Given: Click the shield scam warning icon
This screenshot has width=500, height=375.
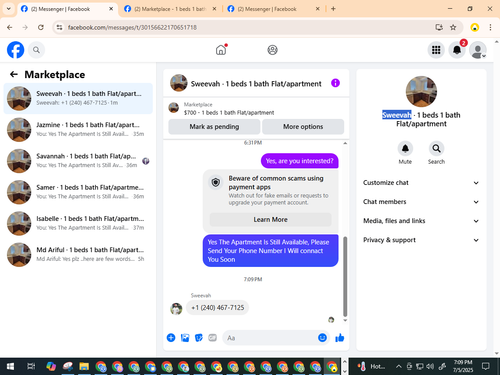Looking at the screenshot, I should pos(216,182).
